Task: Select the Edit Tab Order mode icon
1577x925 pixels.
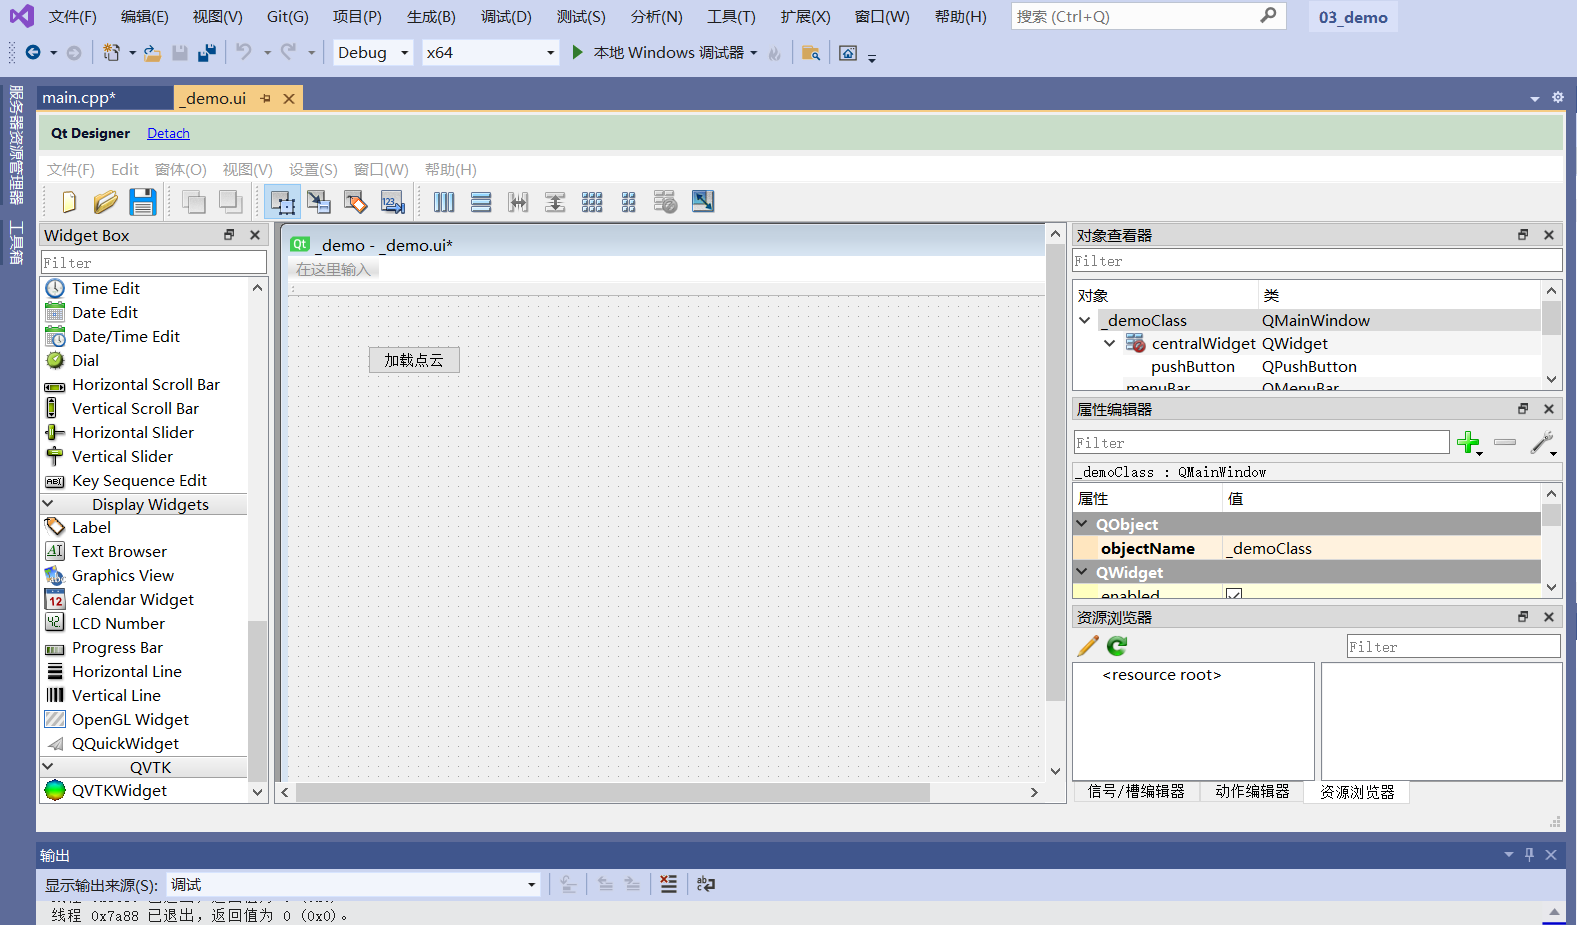Action: coord(393,202)
